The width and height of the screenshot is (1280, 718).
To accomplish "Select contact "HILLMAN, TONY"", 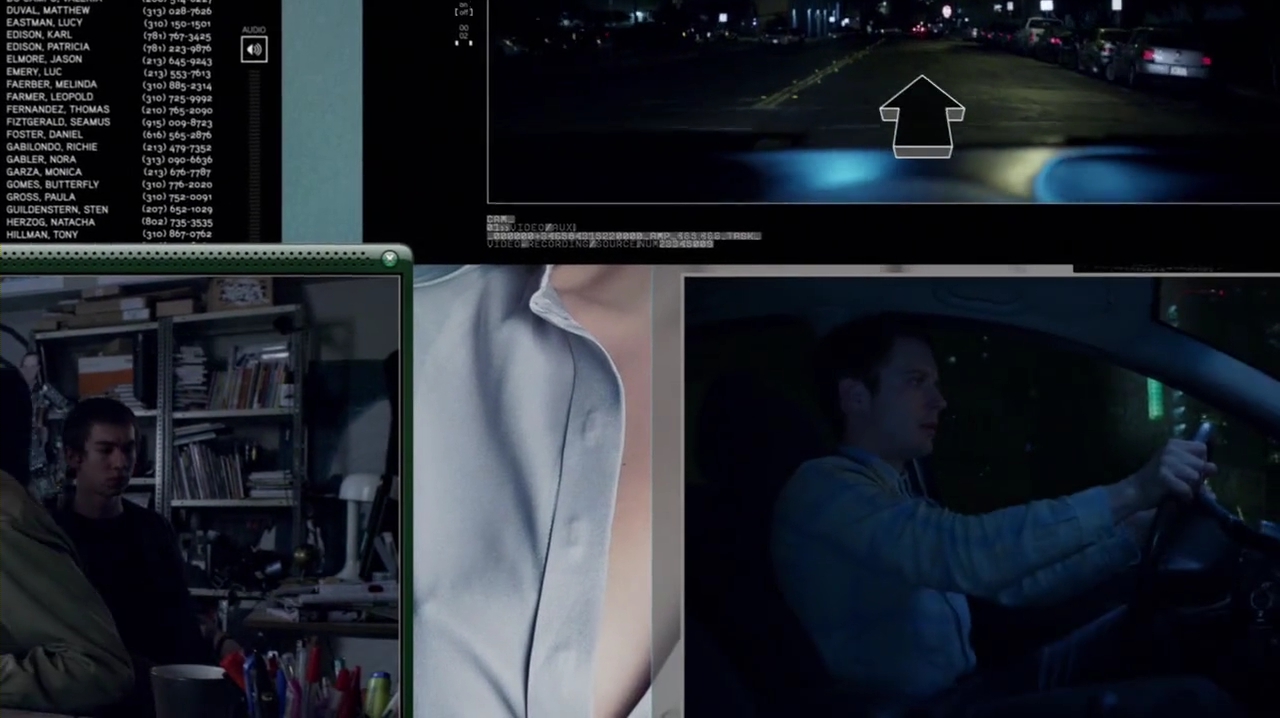I will click(x=42, y=234).
